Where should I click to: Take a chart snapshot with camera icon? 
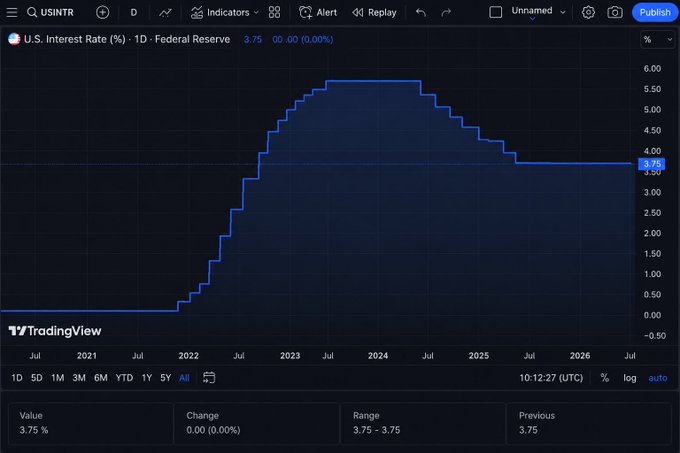615,13
